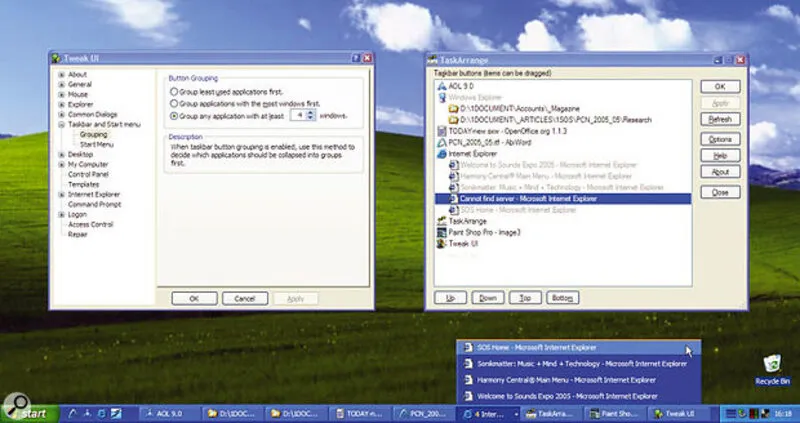Click page icon beside Sonikmatter in TaskArrange list

click(x=453, y=187)
